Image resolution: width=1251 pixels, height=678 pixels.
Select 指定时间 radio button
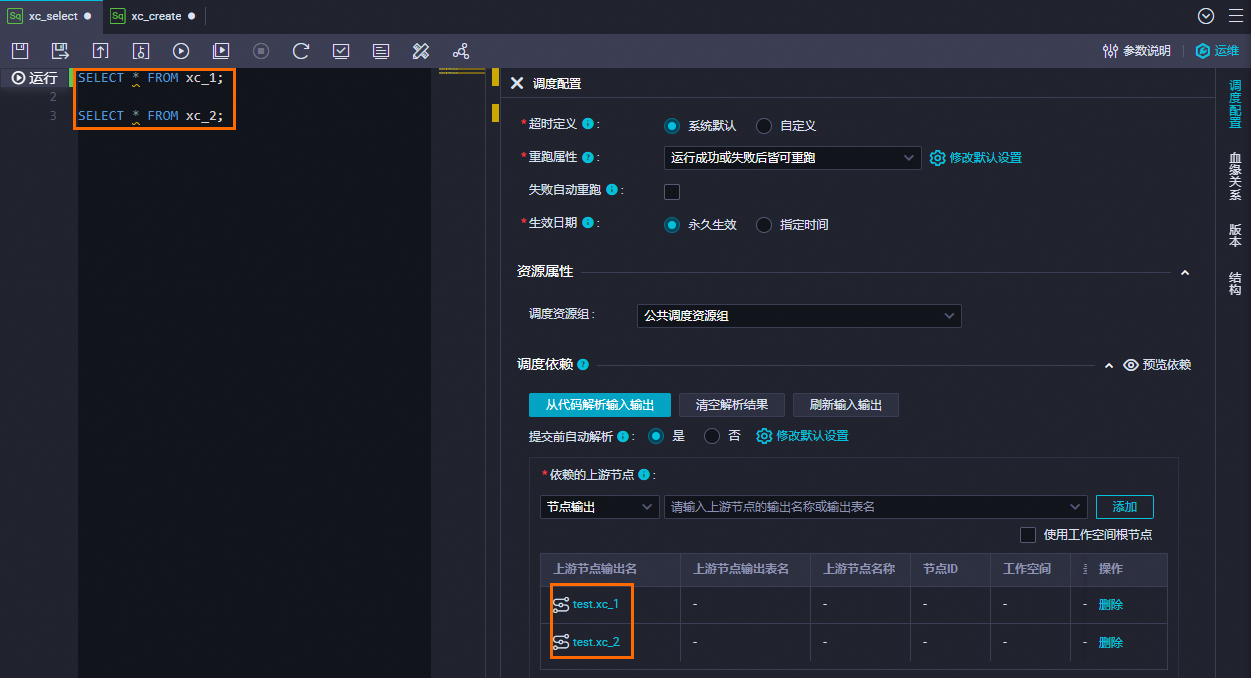(764, 225)
